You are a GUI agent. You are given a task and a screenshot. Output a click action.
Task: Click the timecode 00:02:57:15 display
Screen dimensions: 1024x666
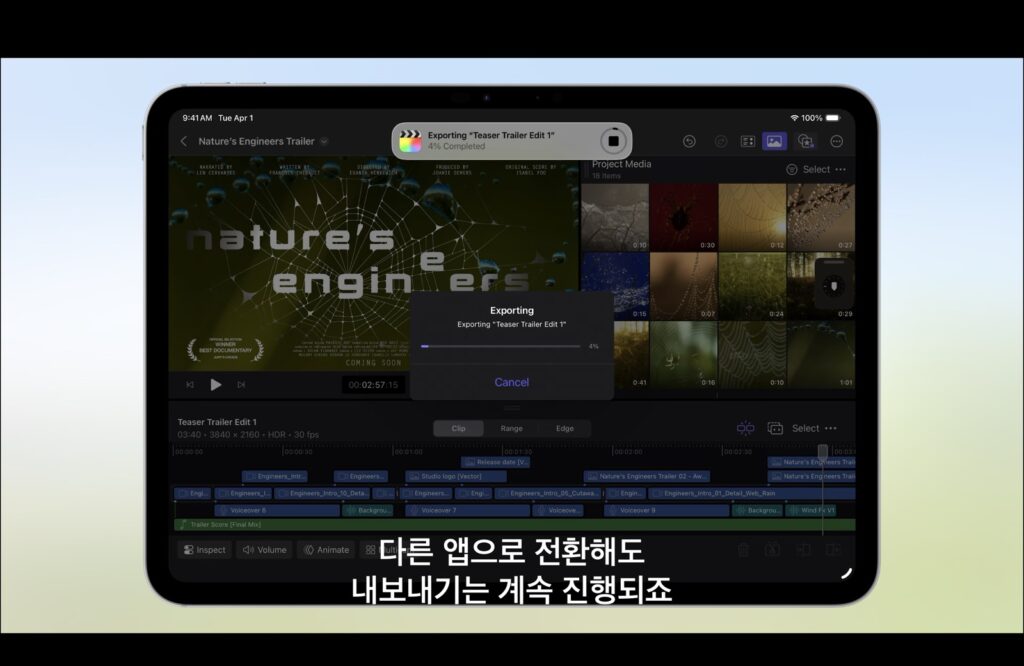click(x=373, y=385)
